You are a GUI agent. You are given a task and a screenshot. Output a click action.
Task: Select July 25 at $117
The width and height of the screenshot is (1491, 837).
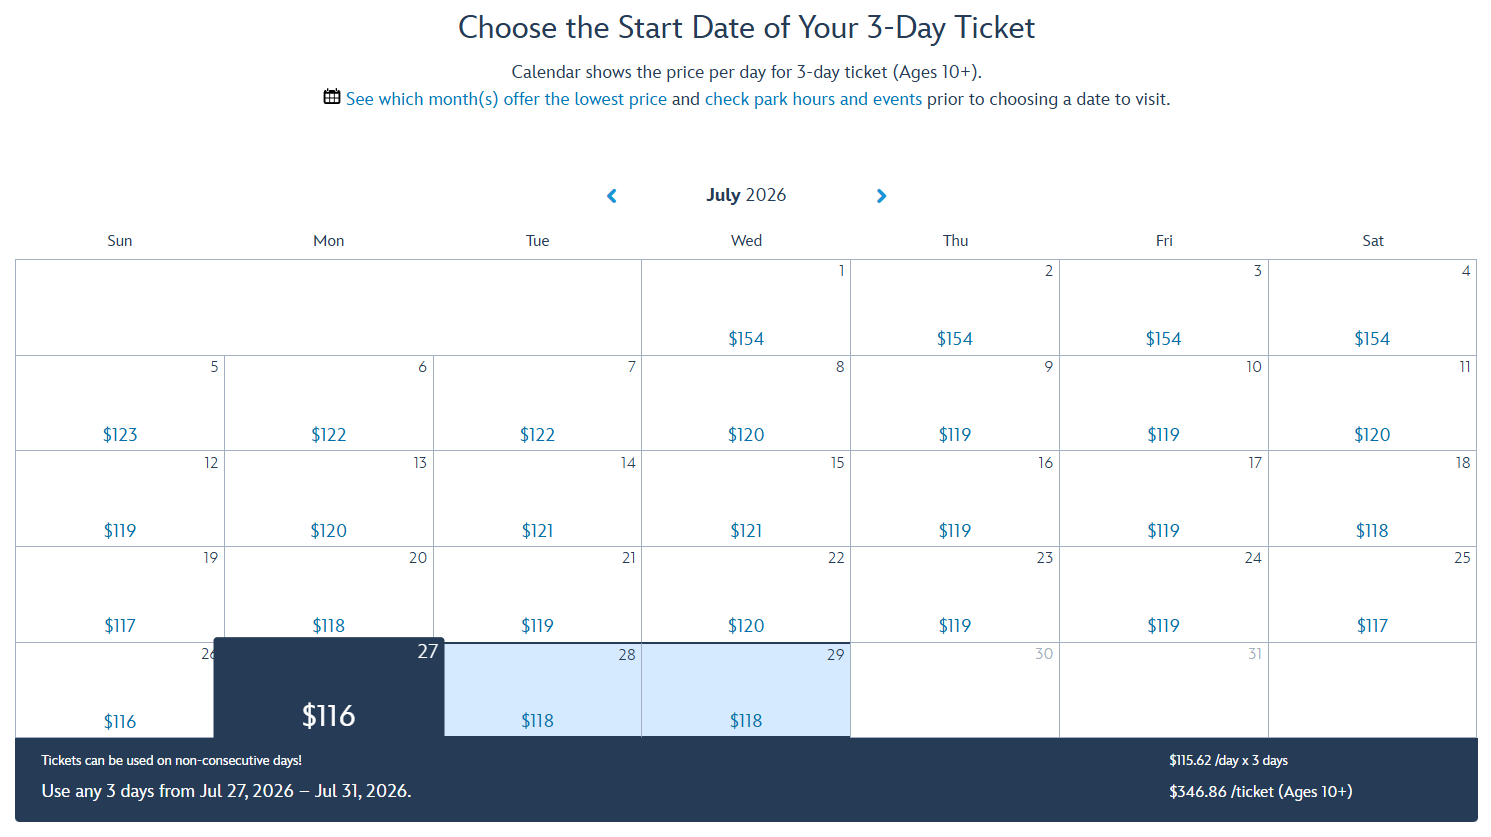click(x=1372, y=595)
